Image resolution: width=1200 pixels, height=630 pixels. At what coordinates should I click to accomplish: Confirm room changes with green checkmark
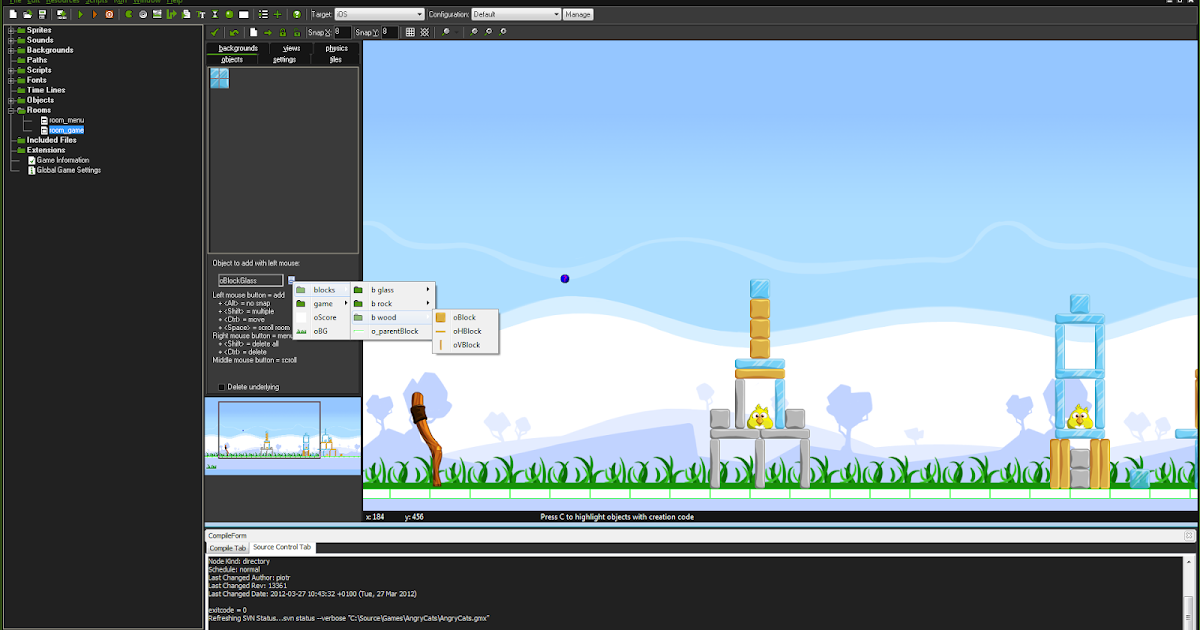(215, 33)
